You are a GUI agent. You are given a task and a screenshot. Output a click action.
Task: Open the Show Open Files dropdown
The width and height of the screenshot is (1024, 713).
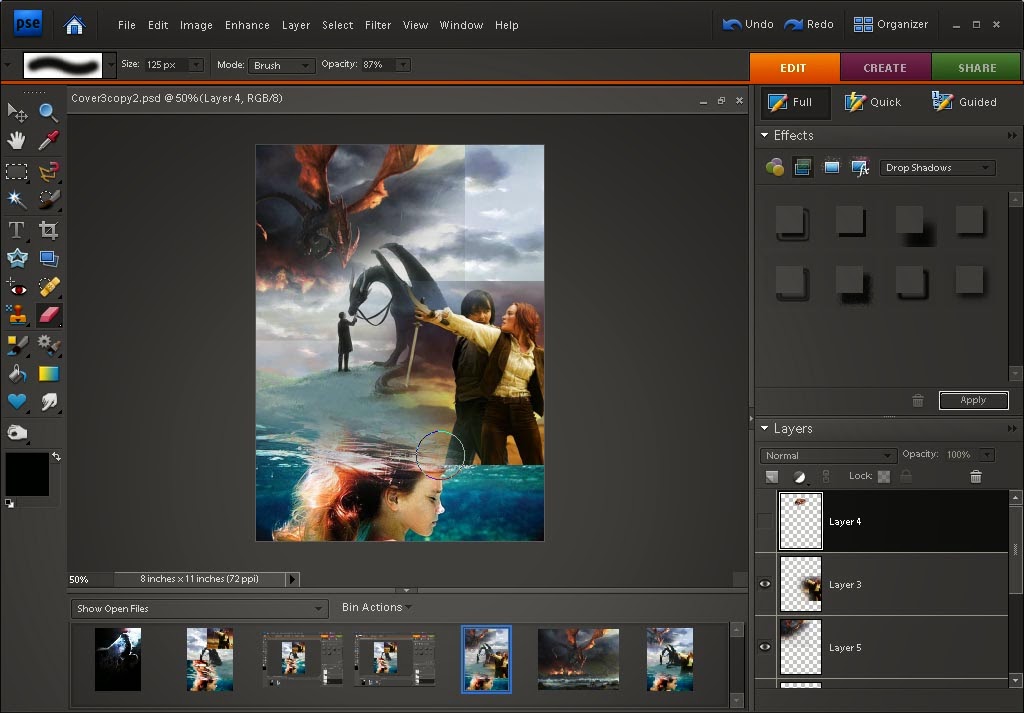pos(200,608)
